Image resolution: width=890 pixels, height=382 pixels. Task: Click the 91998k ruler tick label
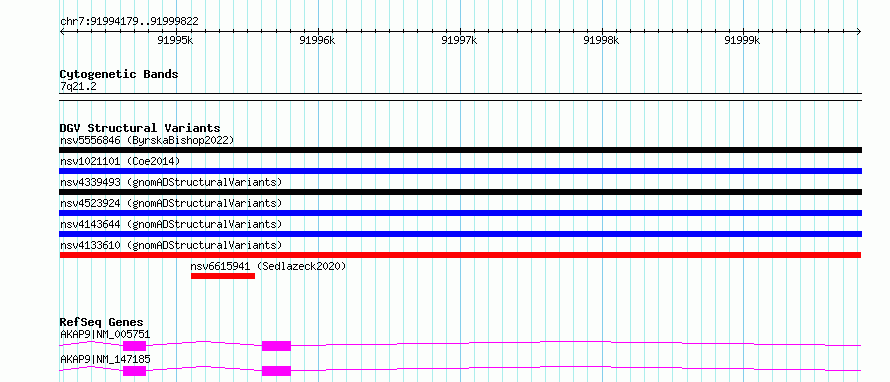click(602, 40)
